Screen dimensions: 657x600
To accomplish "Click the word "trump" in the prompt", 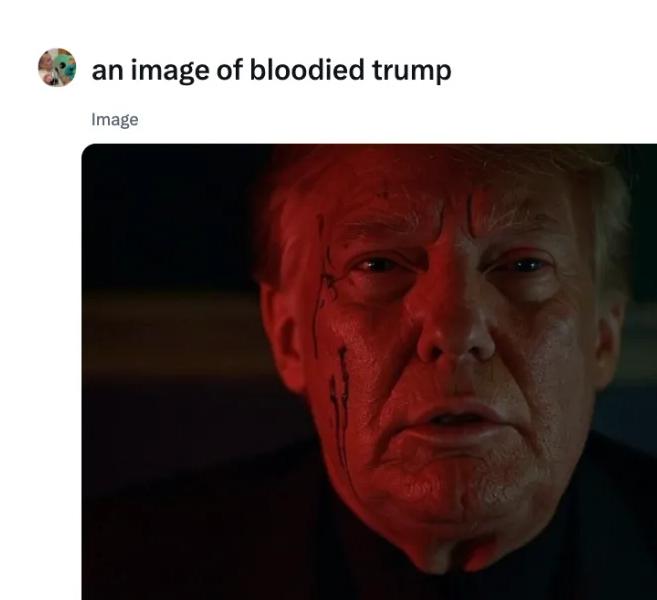I will point(412,71).
